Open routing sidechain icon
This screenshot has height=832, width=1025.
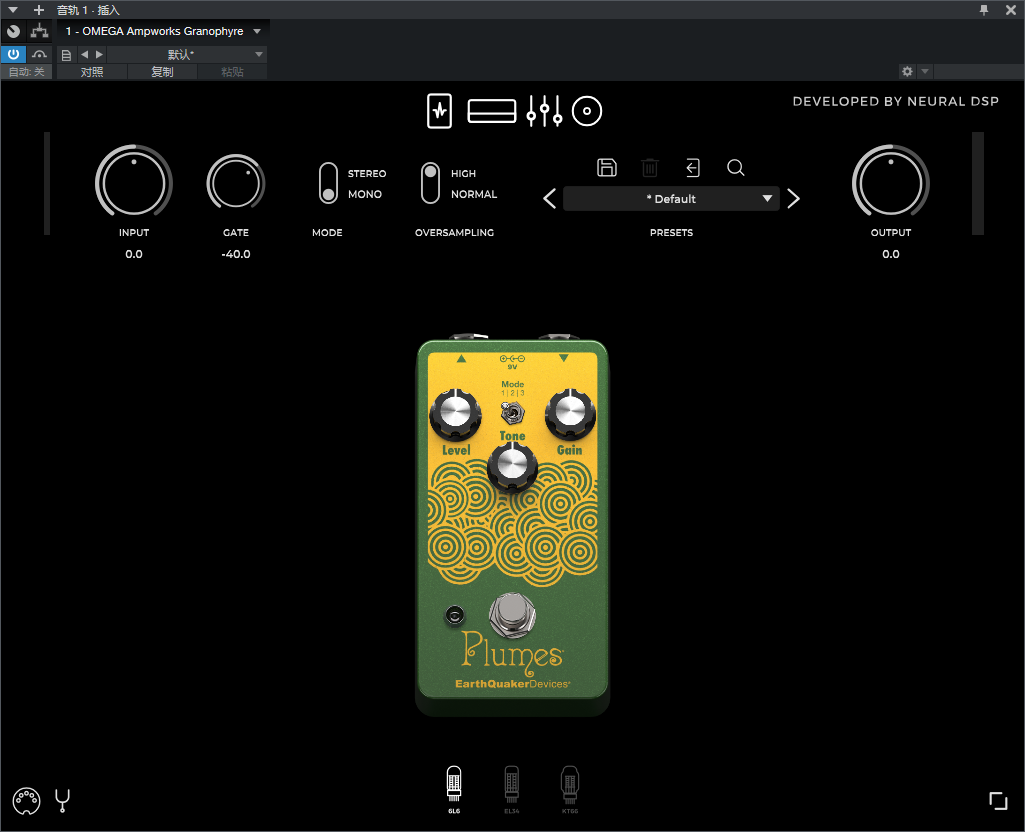(x=39, y=31)
